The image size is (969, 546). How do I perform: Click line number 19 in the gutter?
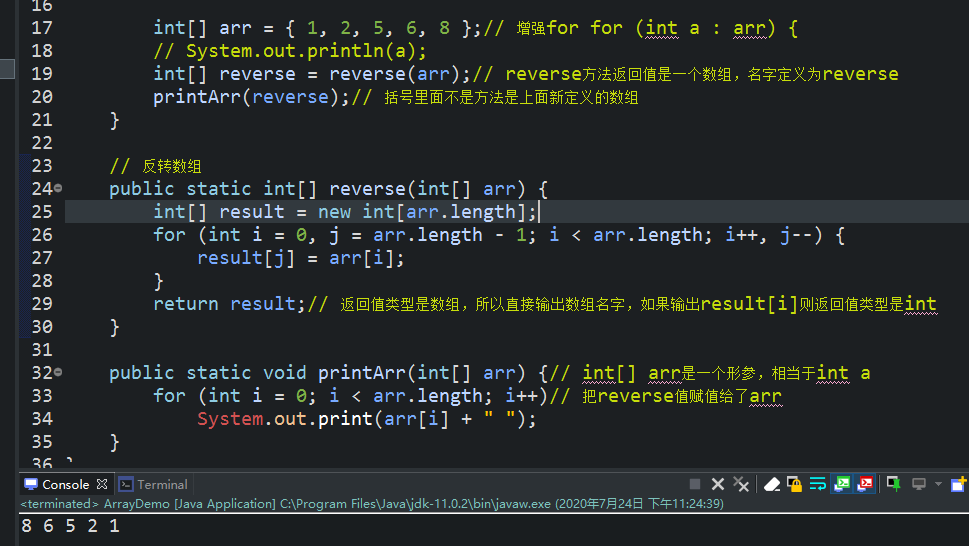[42, 74]
